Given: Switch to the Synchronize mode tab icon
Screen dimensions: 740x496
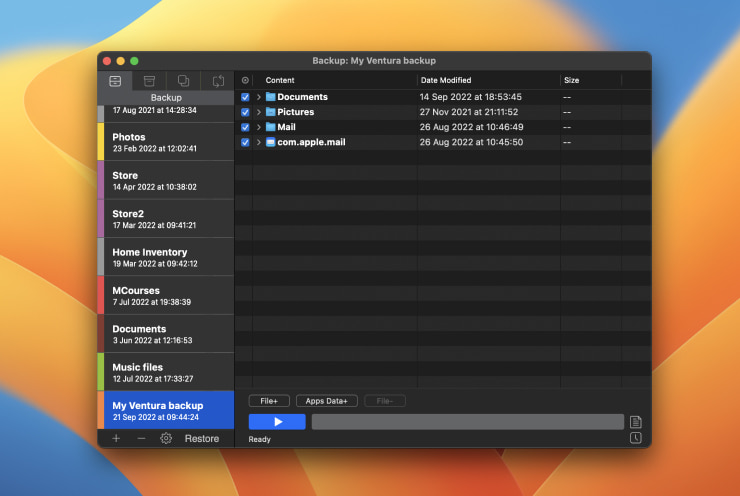Looking at the screenshot, I should click(x=218, y=81).
